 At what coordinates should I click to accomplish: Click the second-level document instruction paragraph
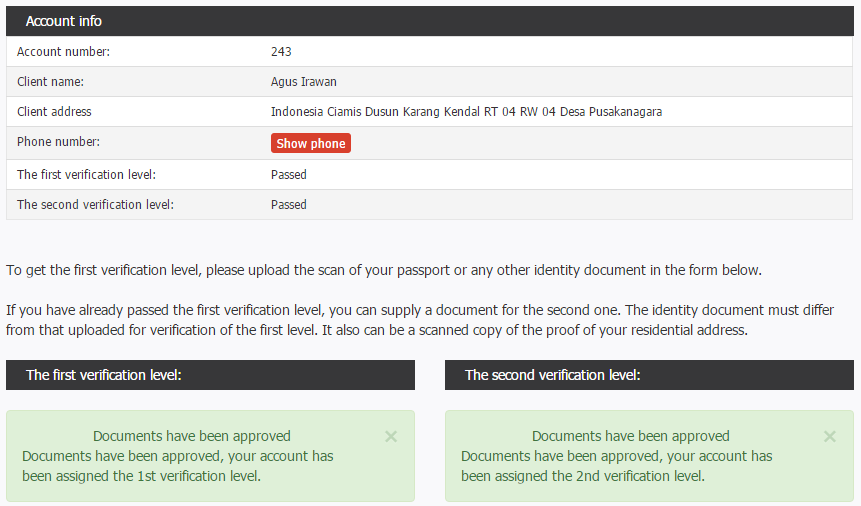(420, 320)
